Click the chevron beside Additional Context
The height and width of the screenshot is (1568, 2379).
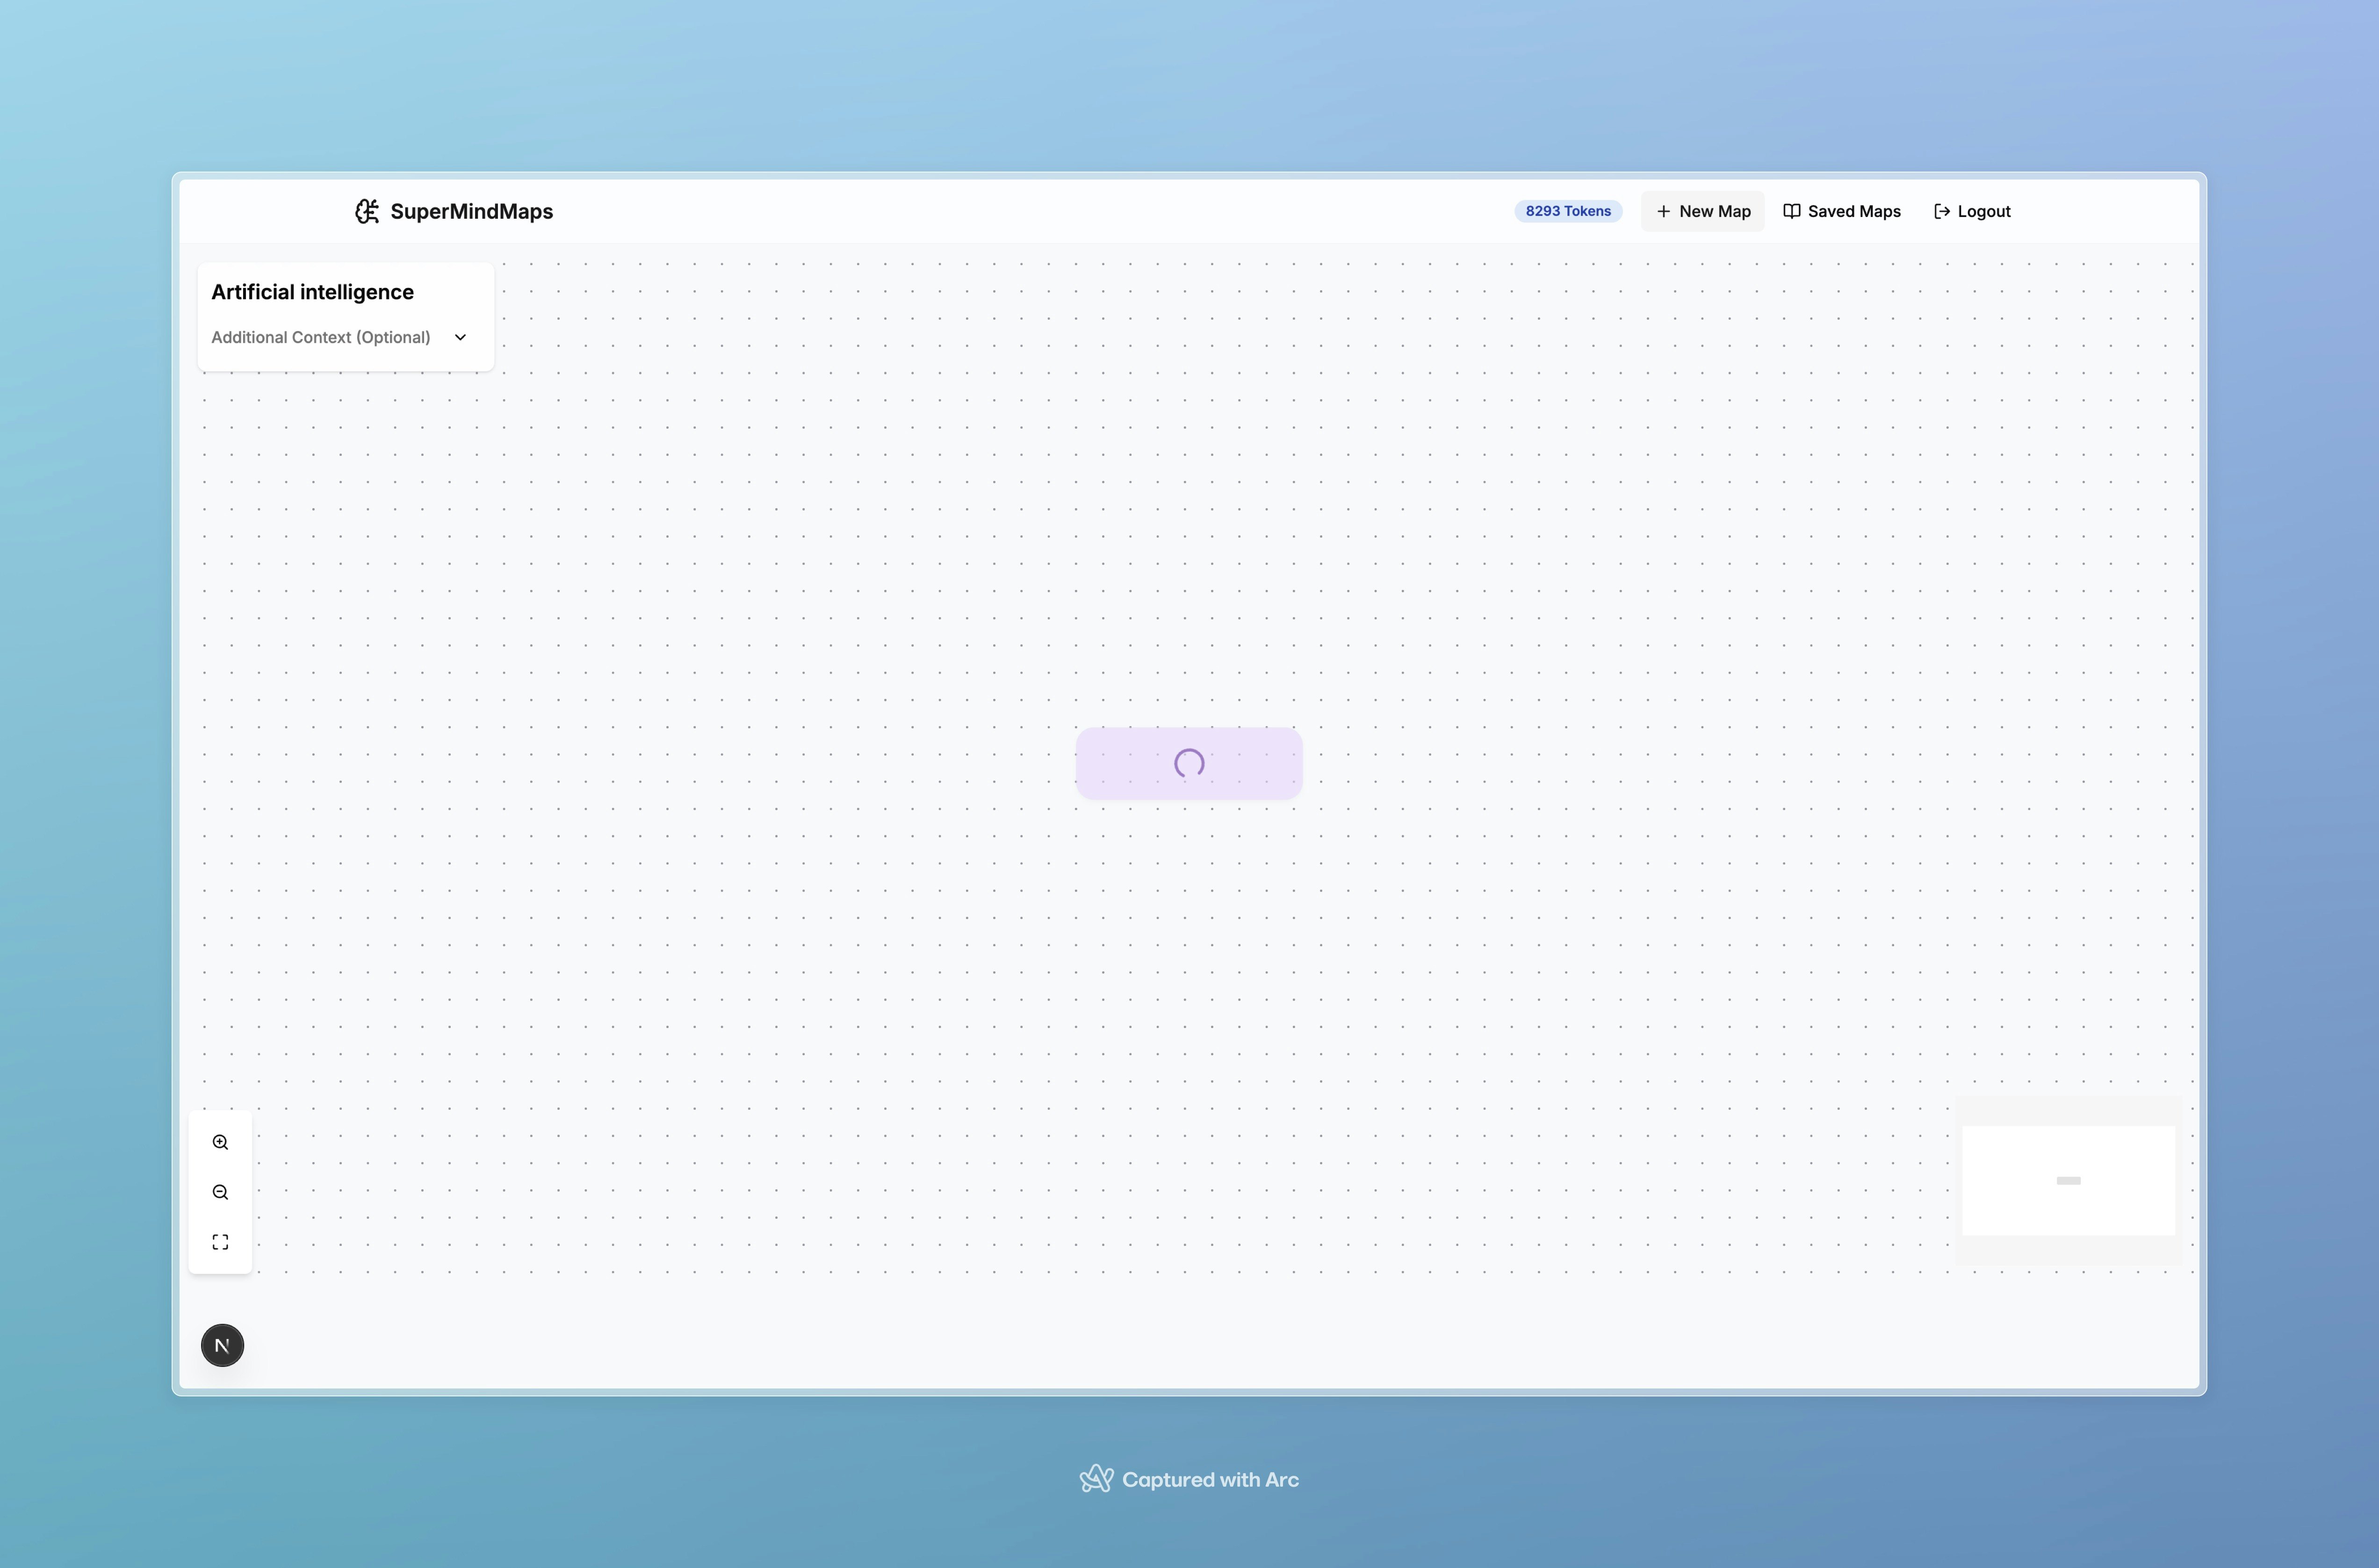pos(460,337)
